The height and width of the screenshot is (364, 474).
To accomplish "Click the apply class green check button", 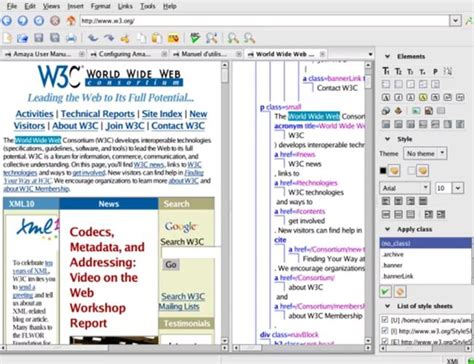I will point(385,292).
